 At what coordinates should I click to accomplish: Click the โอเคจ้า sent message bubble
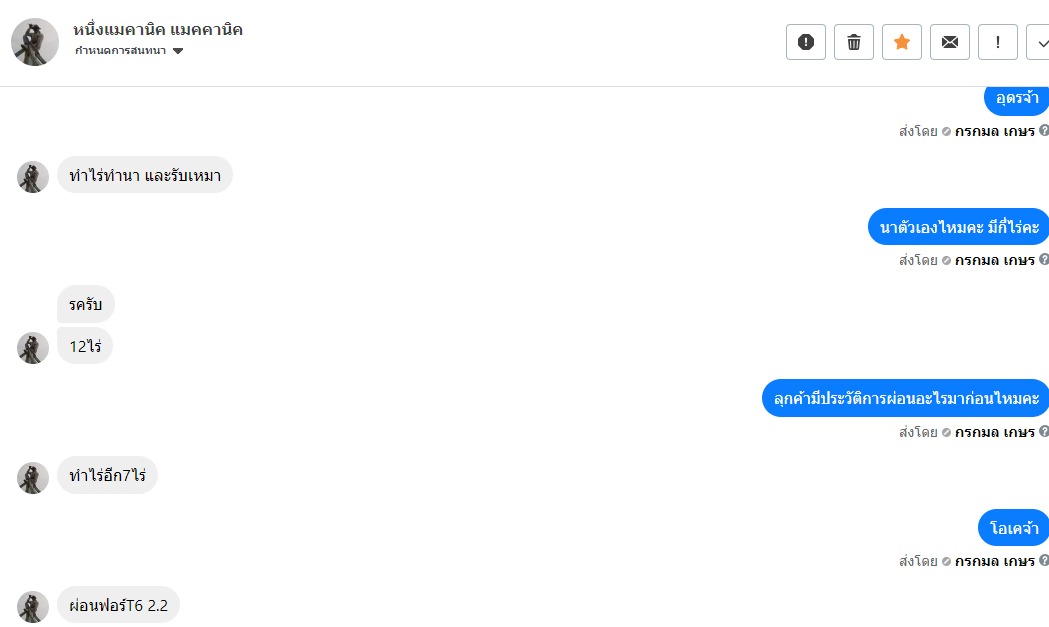pos(1013,528)
